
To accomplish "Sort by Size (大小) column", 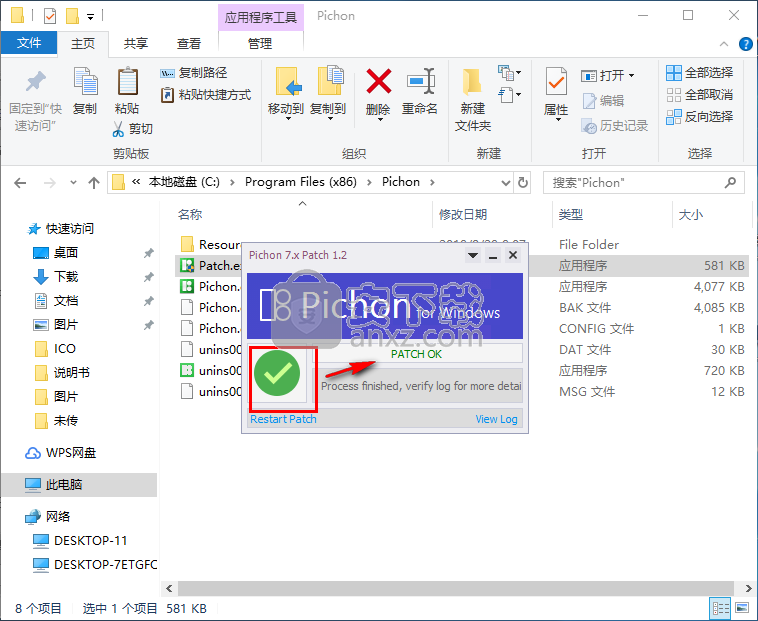I will click(690, 215).
